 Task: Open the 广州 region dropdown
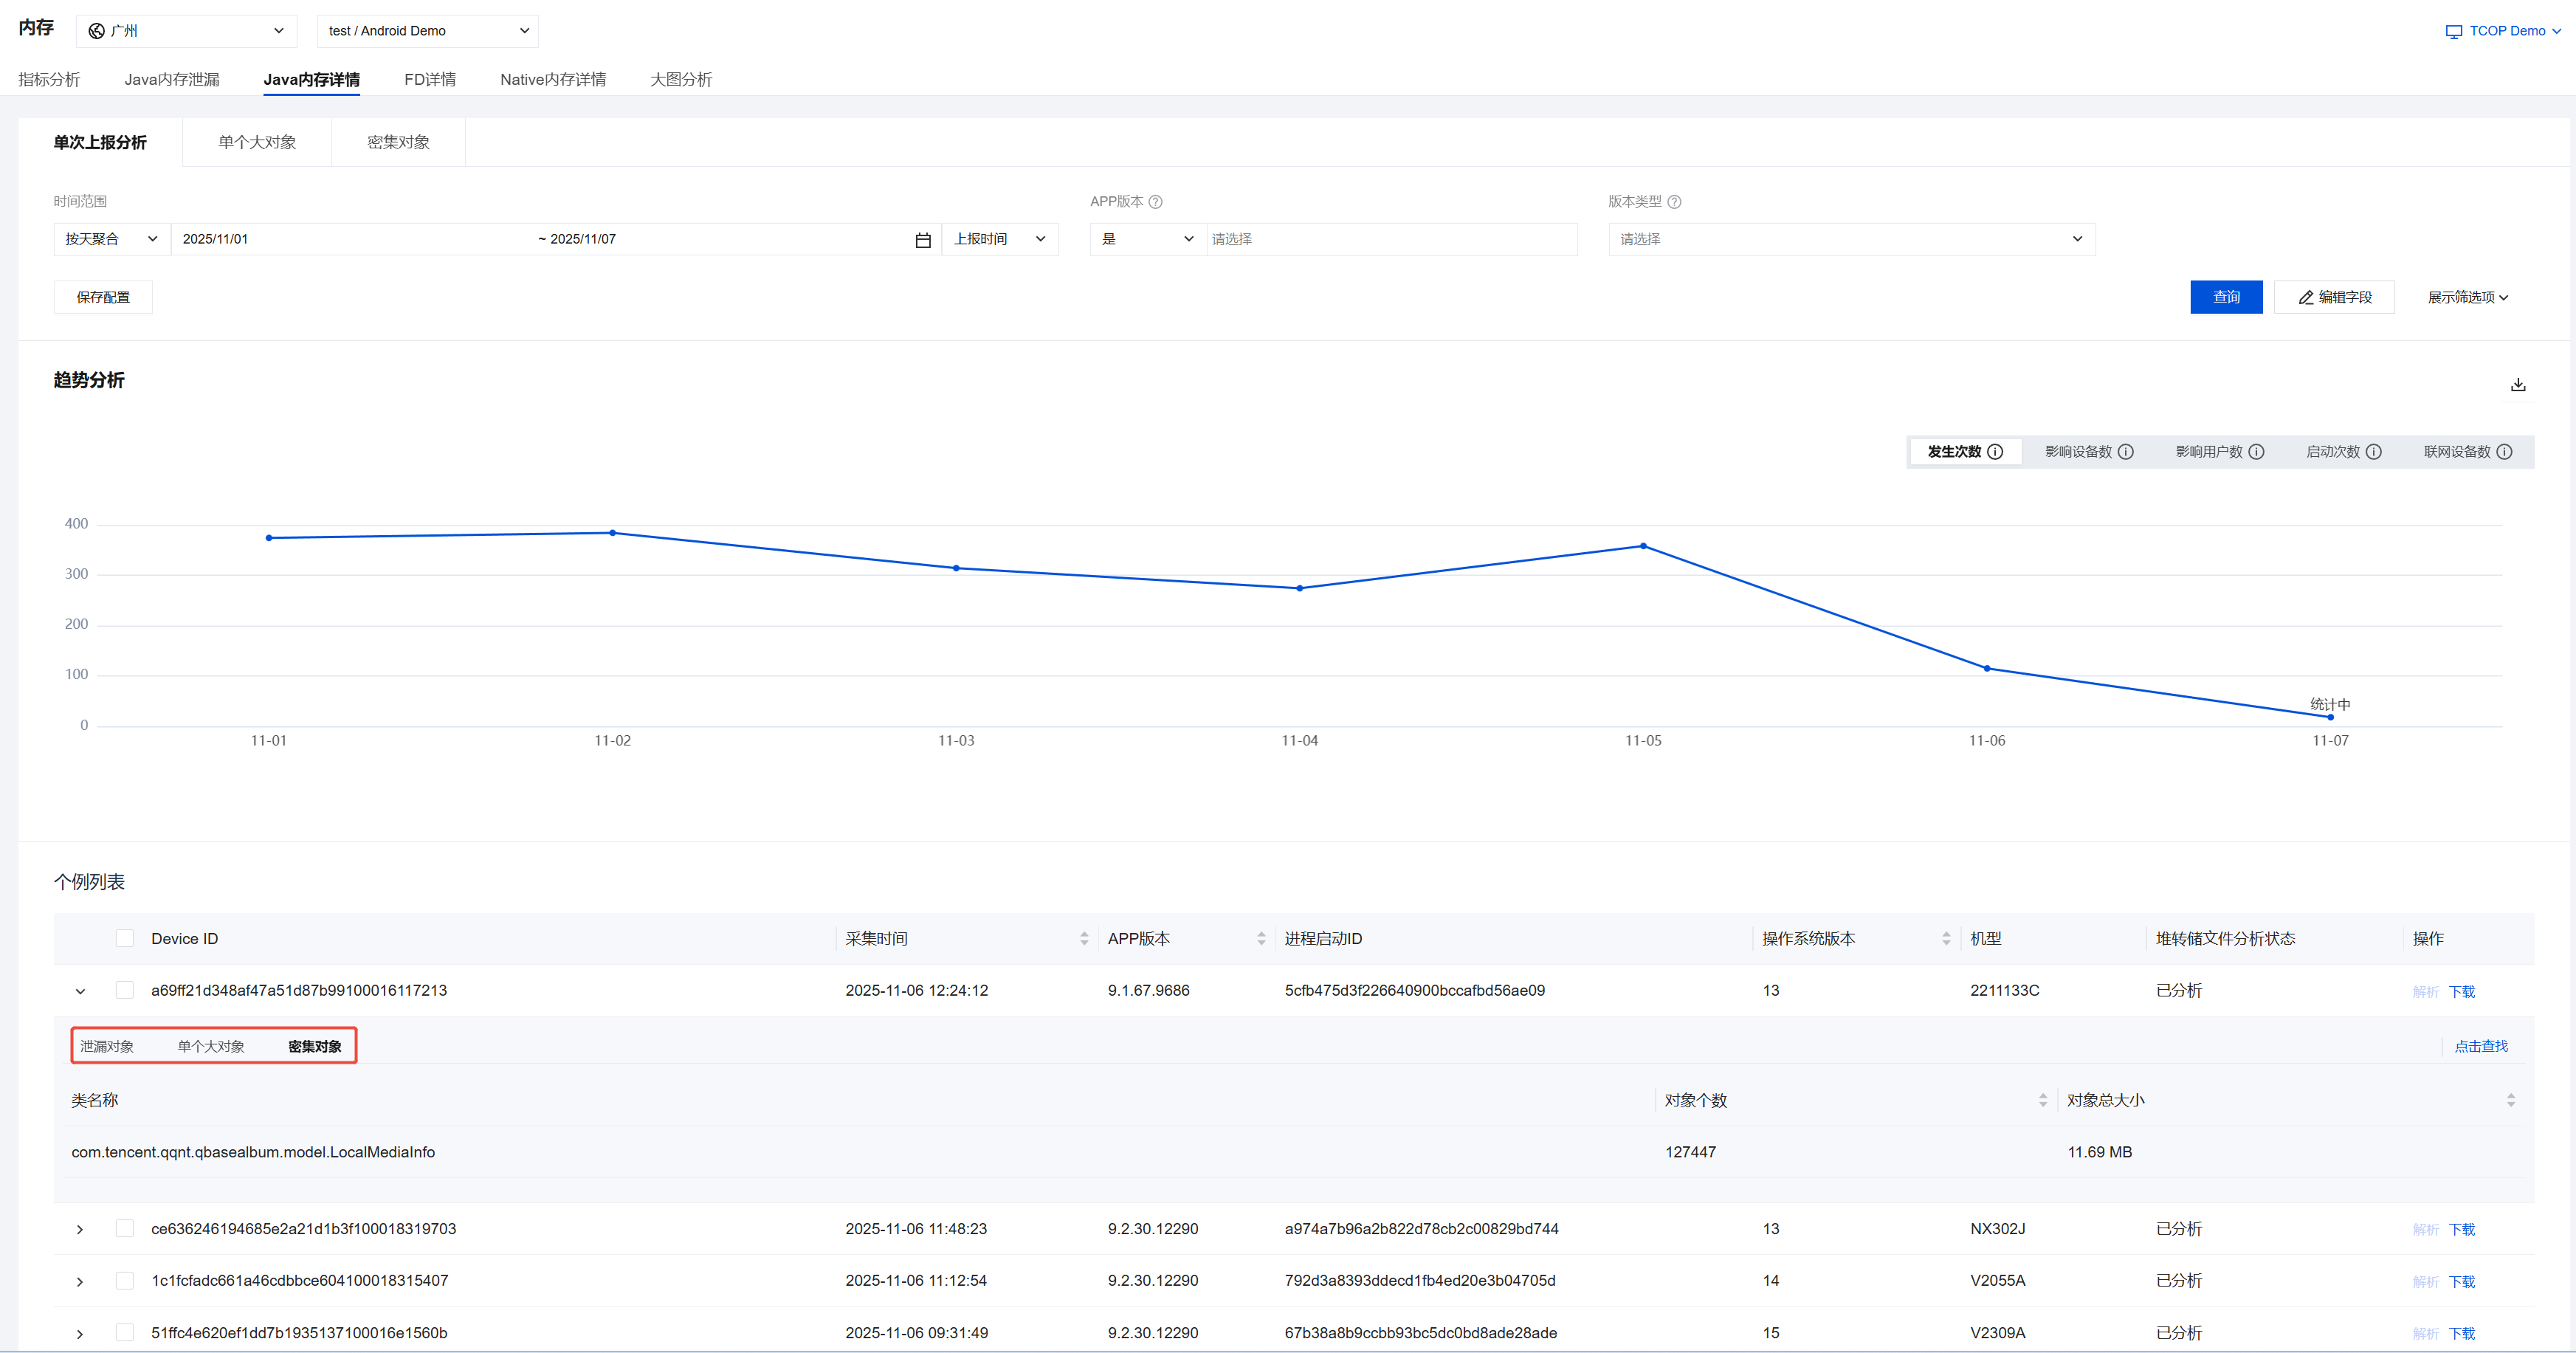(186, 31)
